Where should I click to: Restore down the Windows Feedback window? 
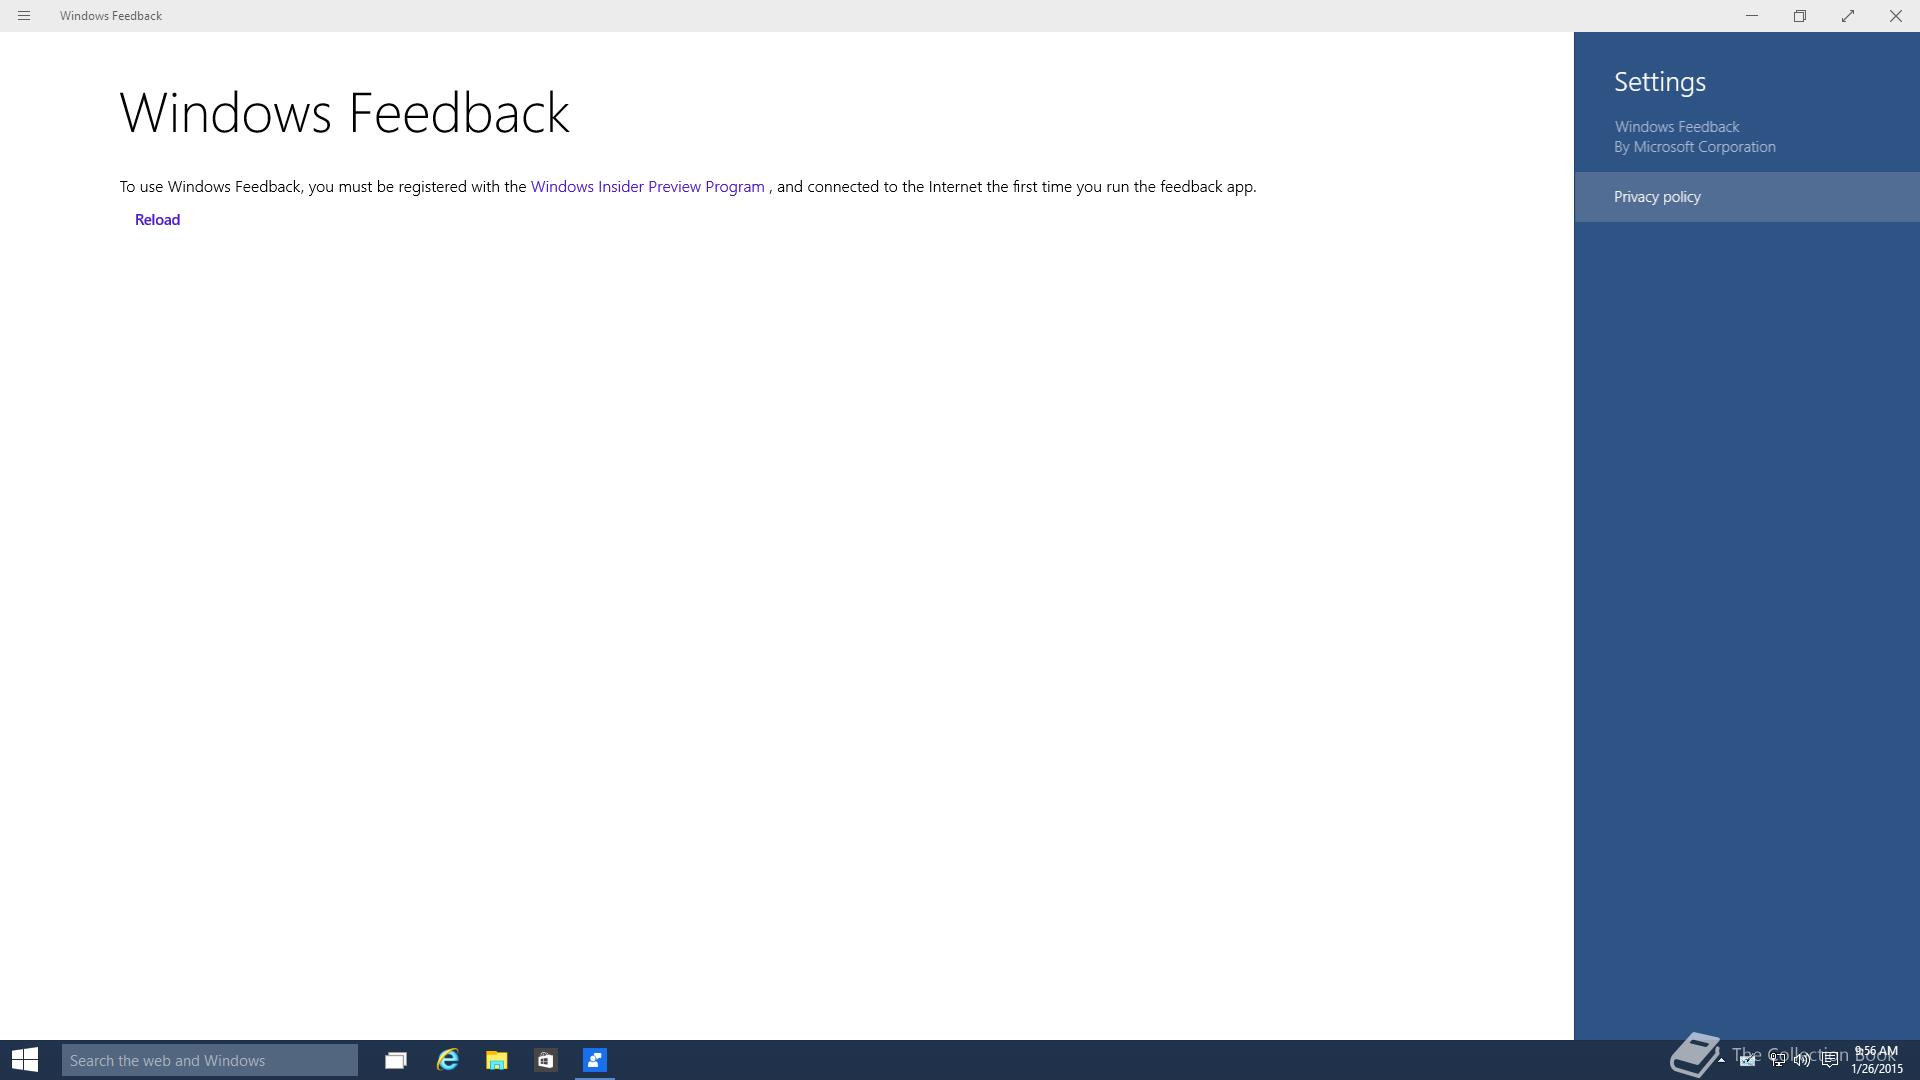click(1800, 16)
